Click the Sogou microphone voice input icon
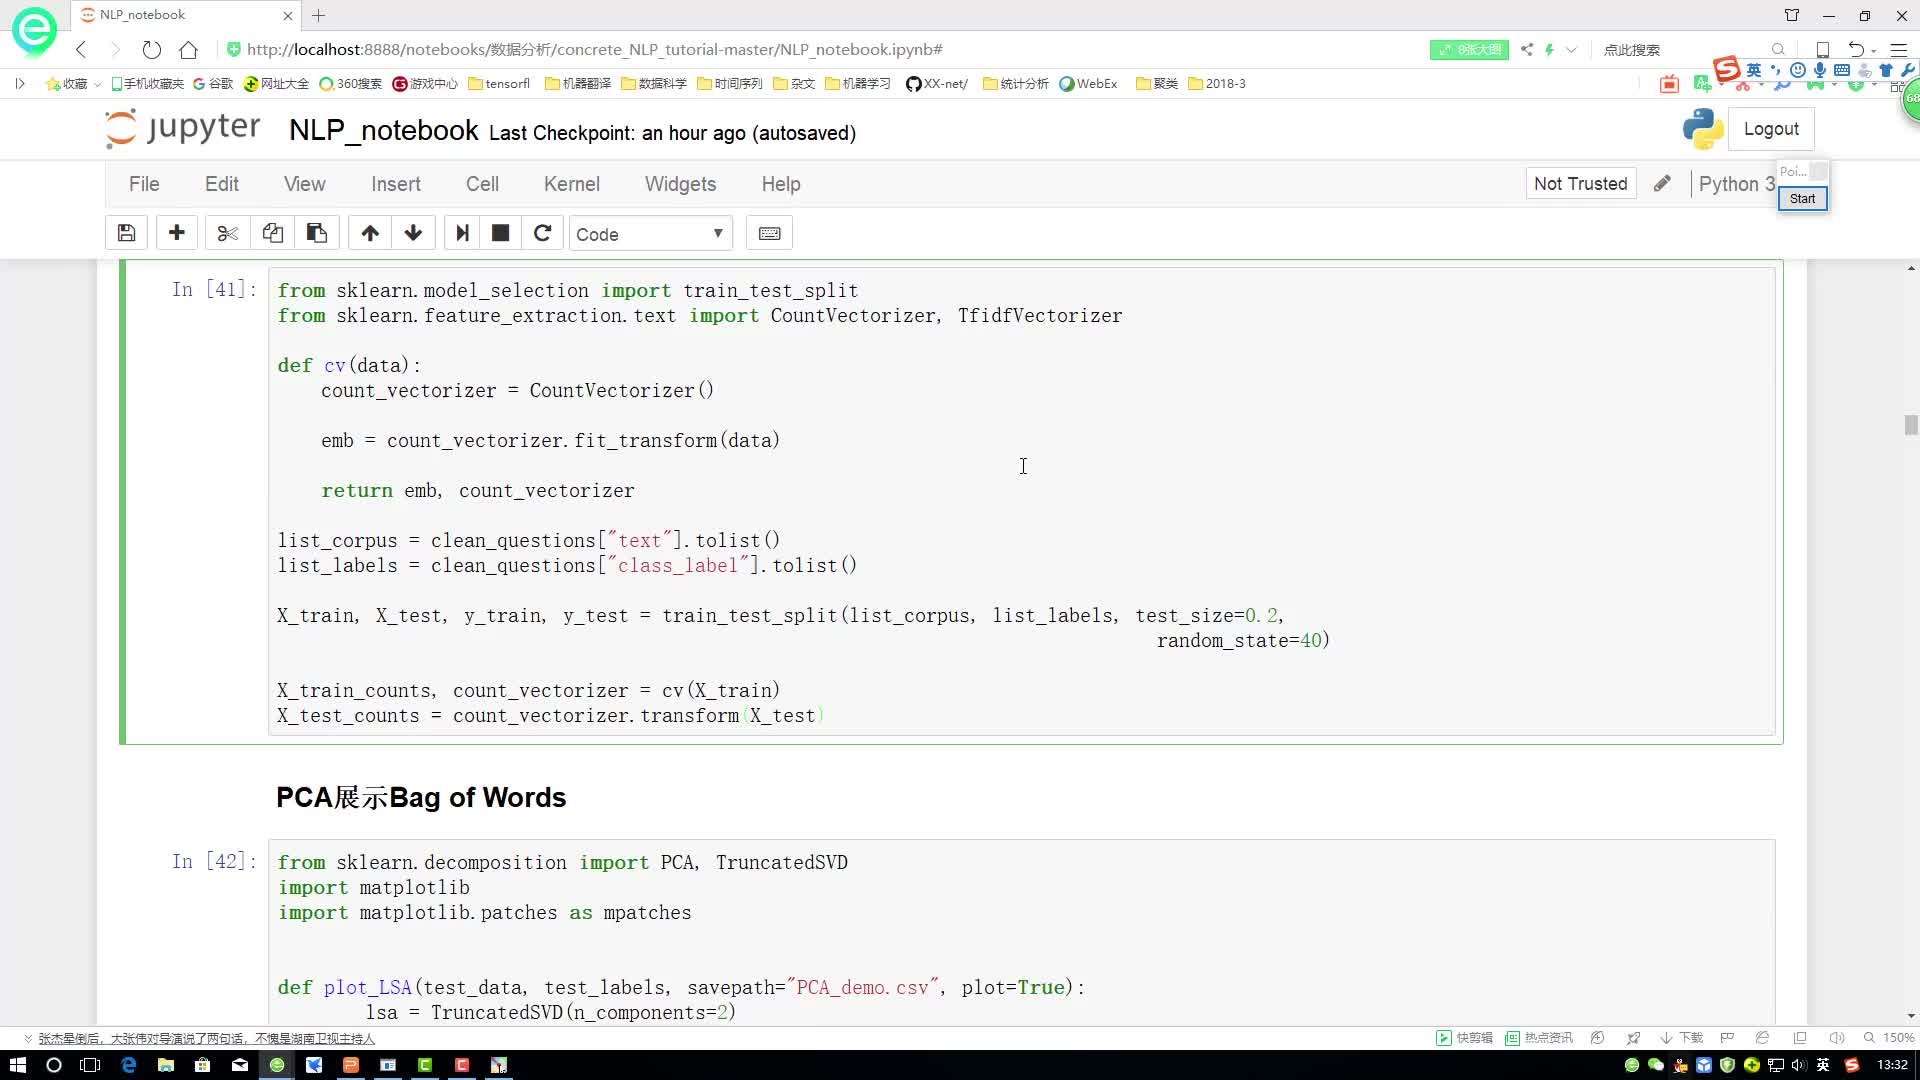The width and height of the screenshot is (1920, 1080). tap(1819, 70)
